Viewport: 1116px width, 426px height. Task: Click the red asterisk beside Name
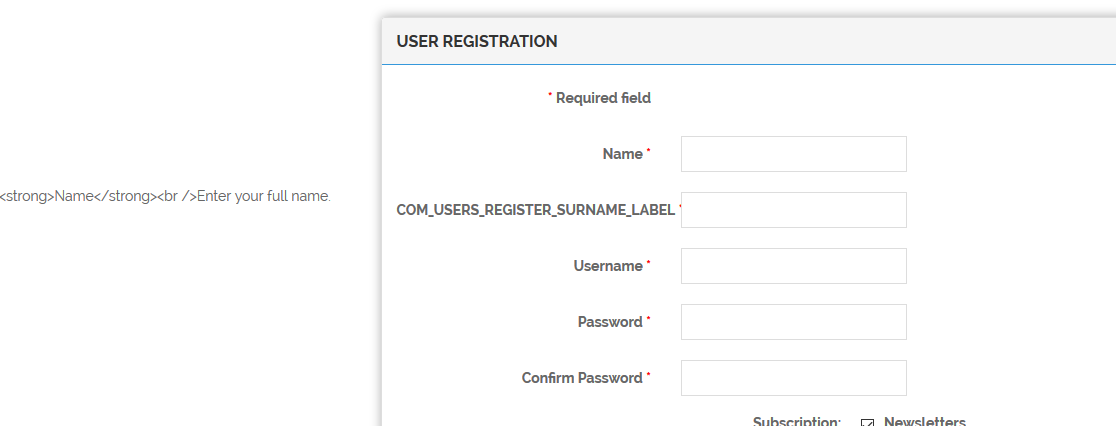648,151
